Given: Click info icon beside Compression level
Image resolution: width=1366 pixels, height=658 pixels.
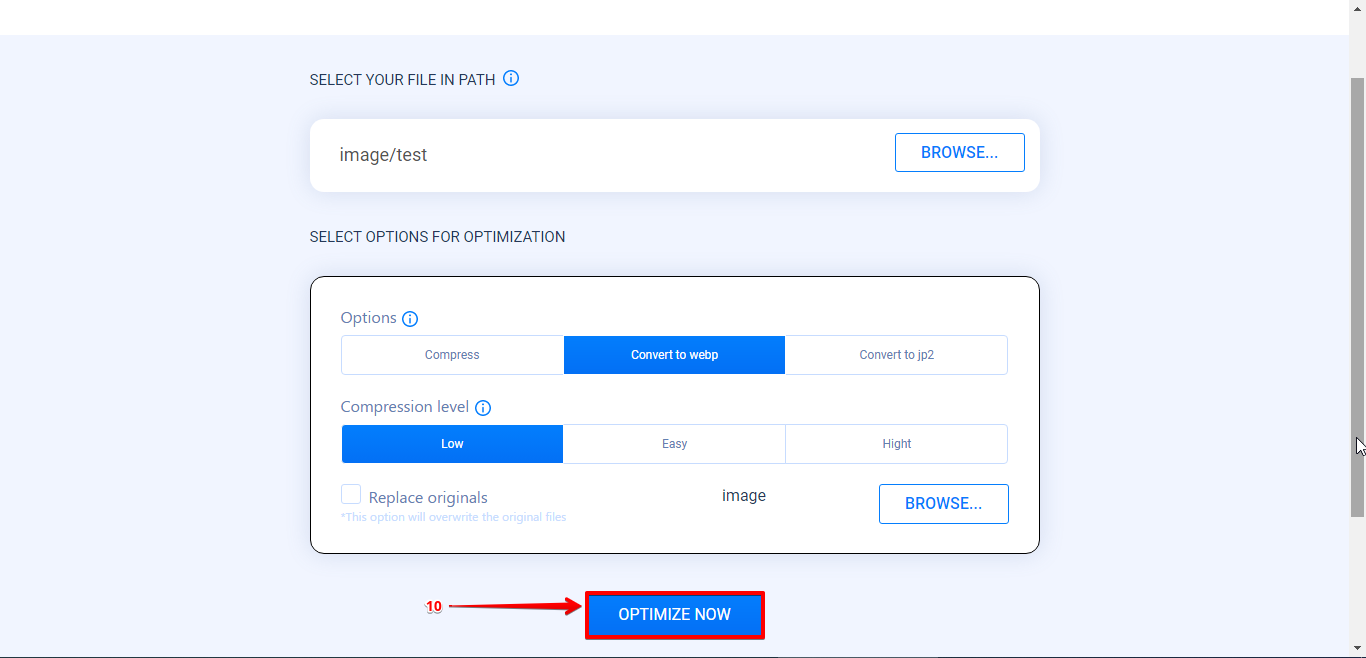Looking at the screenshot, I should click(x=483, y=408).
